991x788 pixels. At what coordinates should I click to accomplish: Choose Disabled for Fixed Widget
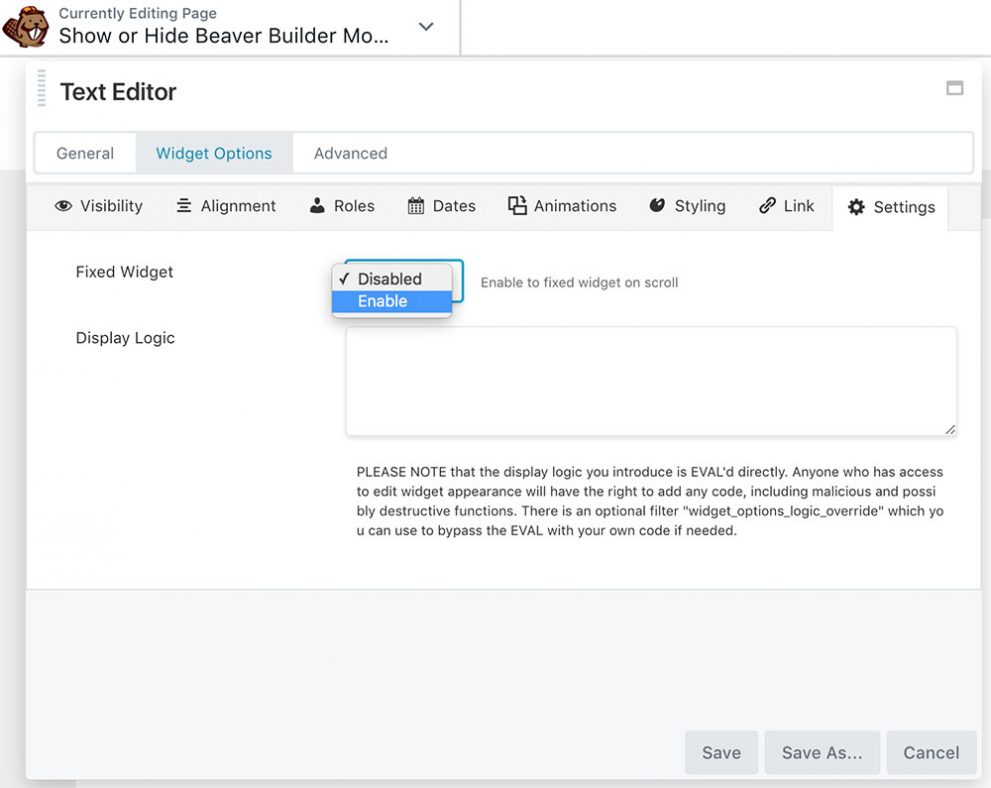tap(392, 278)
